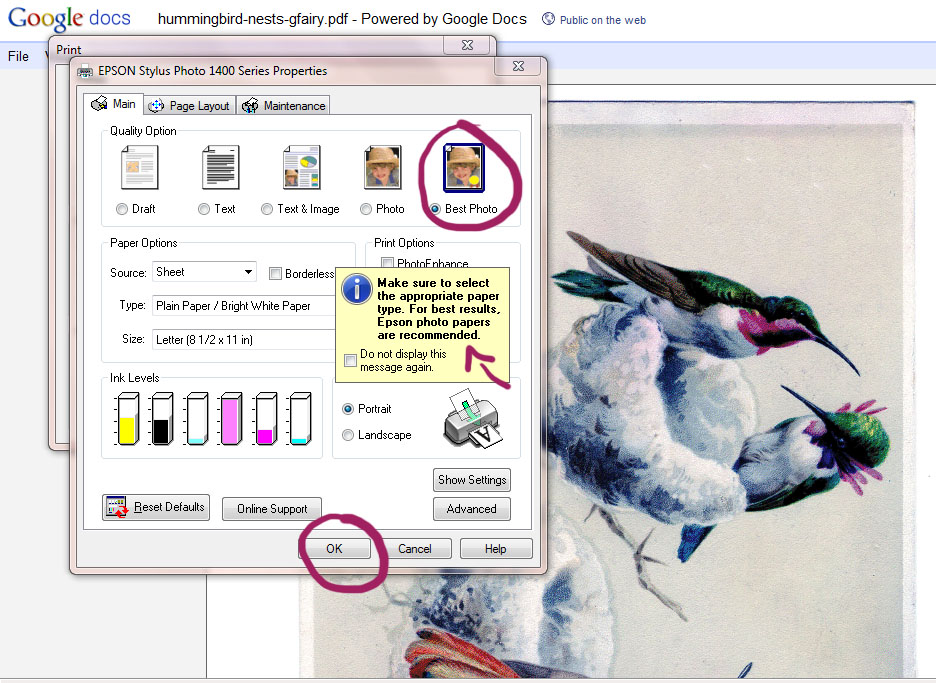This screenshot has height=683, width=936.
Task: Click the Text quality page icon
Action: (x=221, y=168)
